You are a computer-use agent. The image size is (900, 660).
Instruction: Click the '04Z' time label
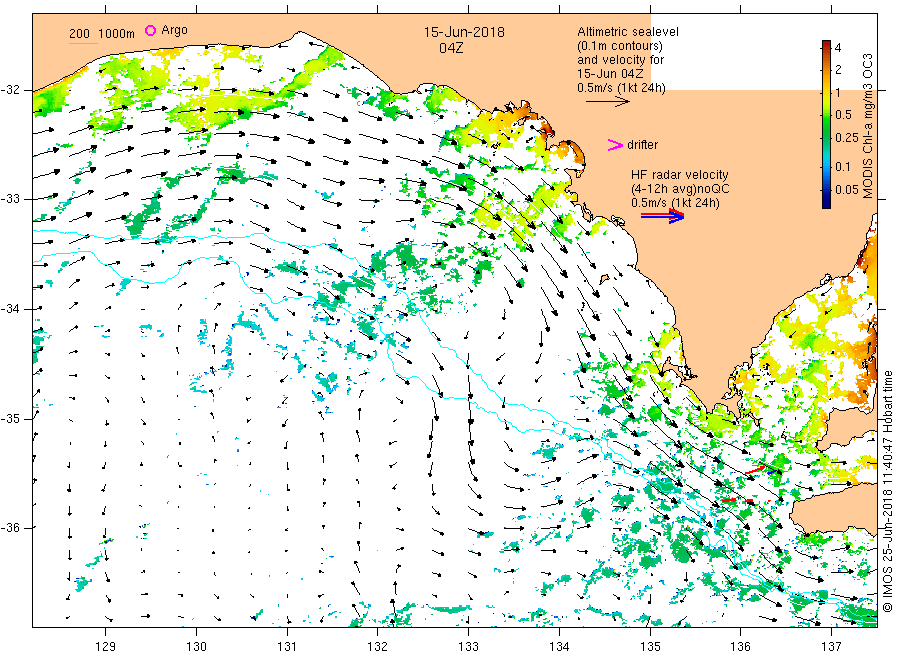tap(451, 48)
